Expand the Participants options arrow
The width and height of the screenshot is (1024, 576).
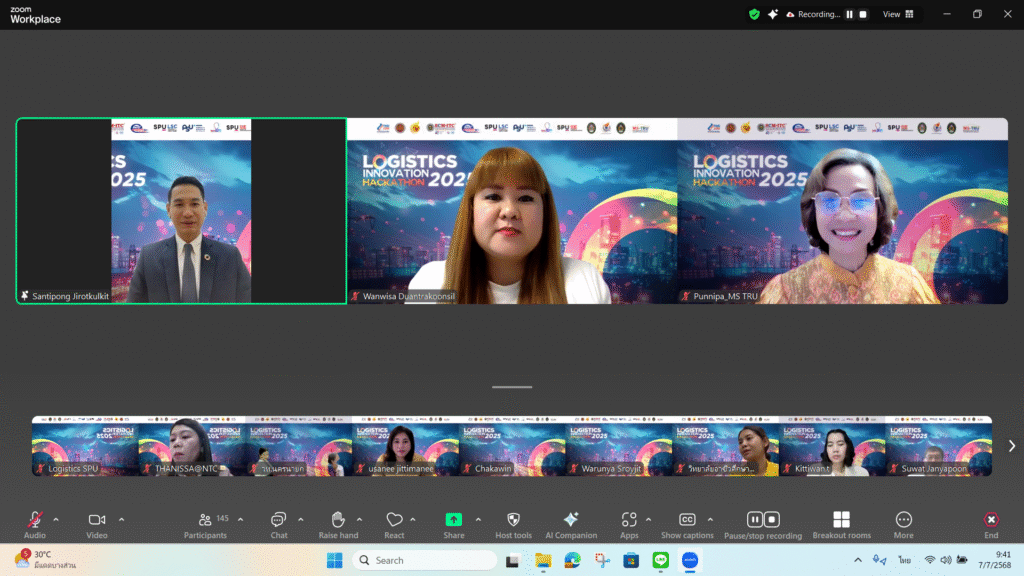pyautogui.click(x=240, y=520)
